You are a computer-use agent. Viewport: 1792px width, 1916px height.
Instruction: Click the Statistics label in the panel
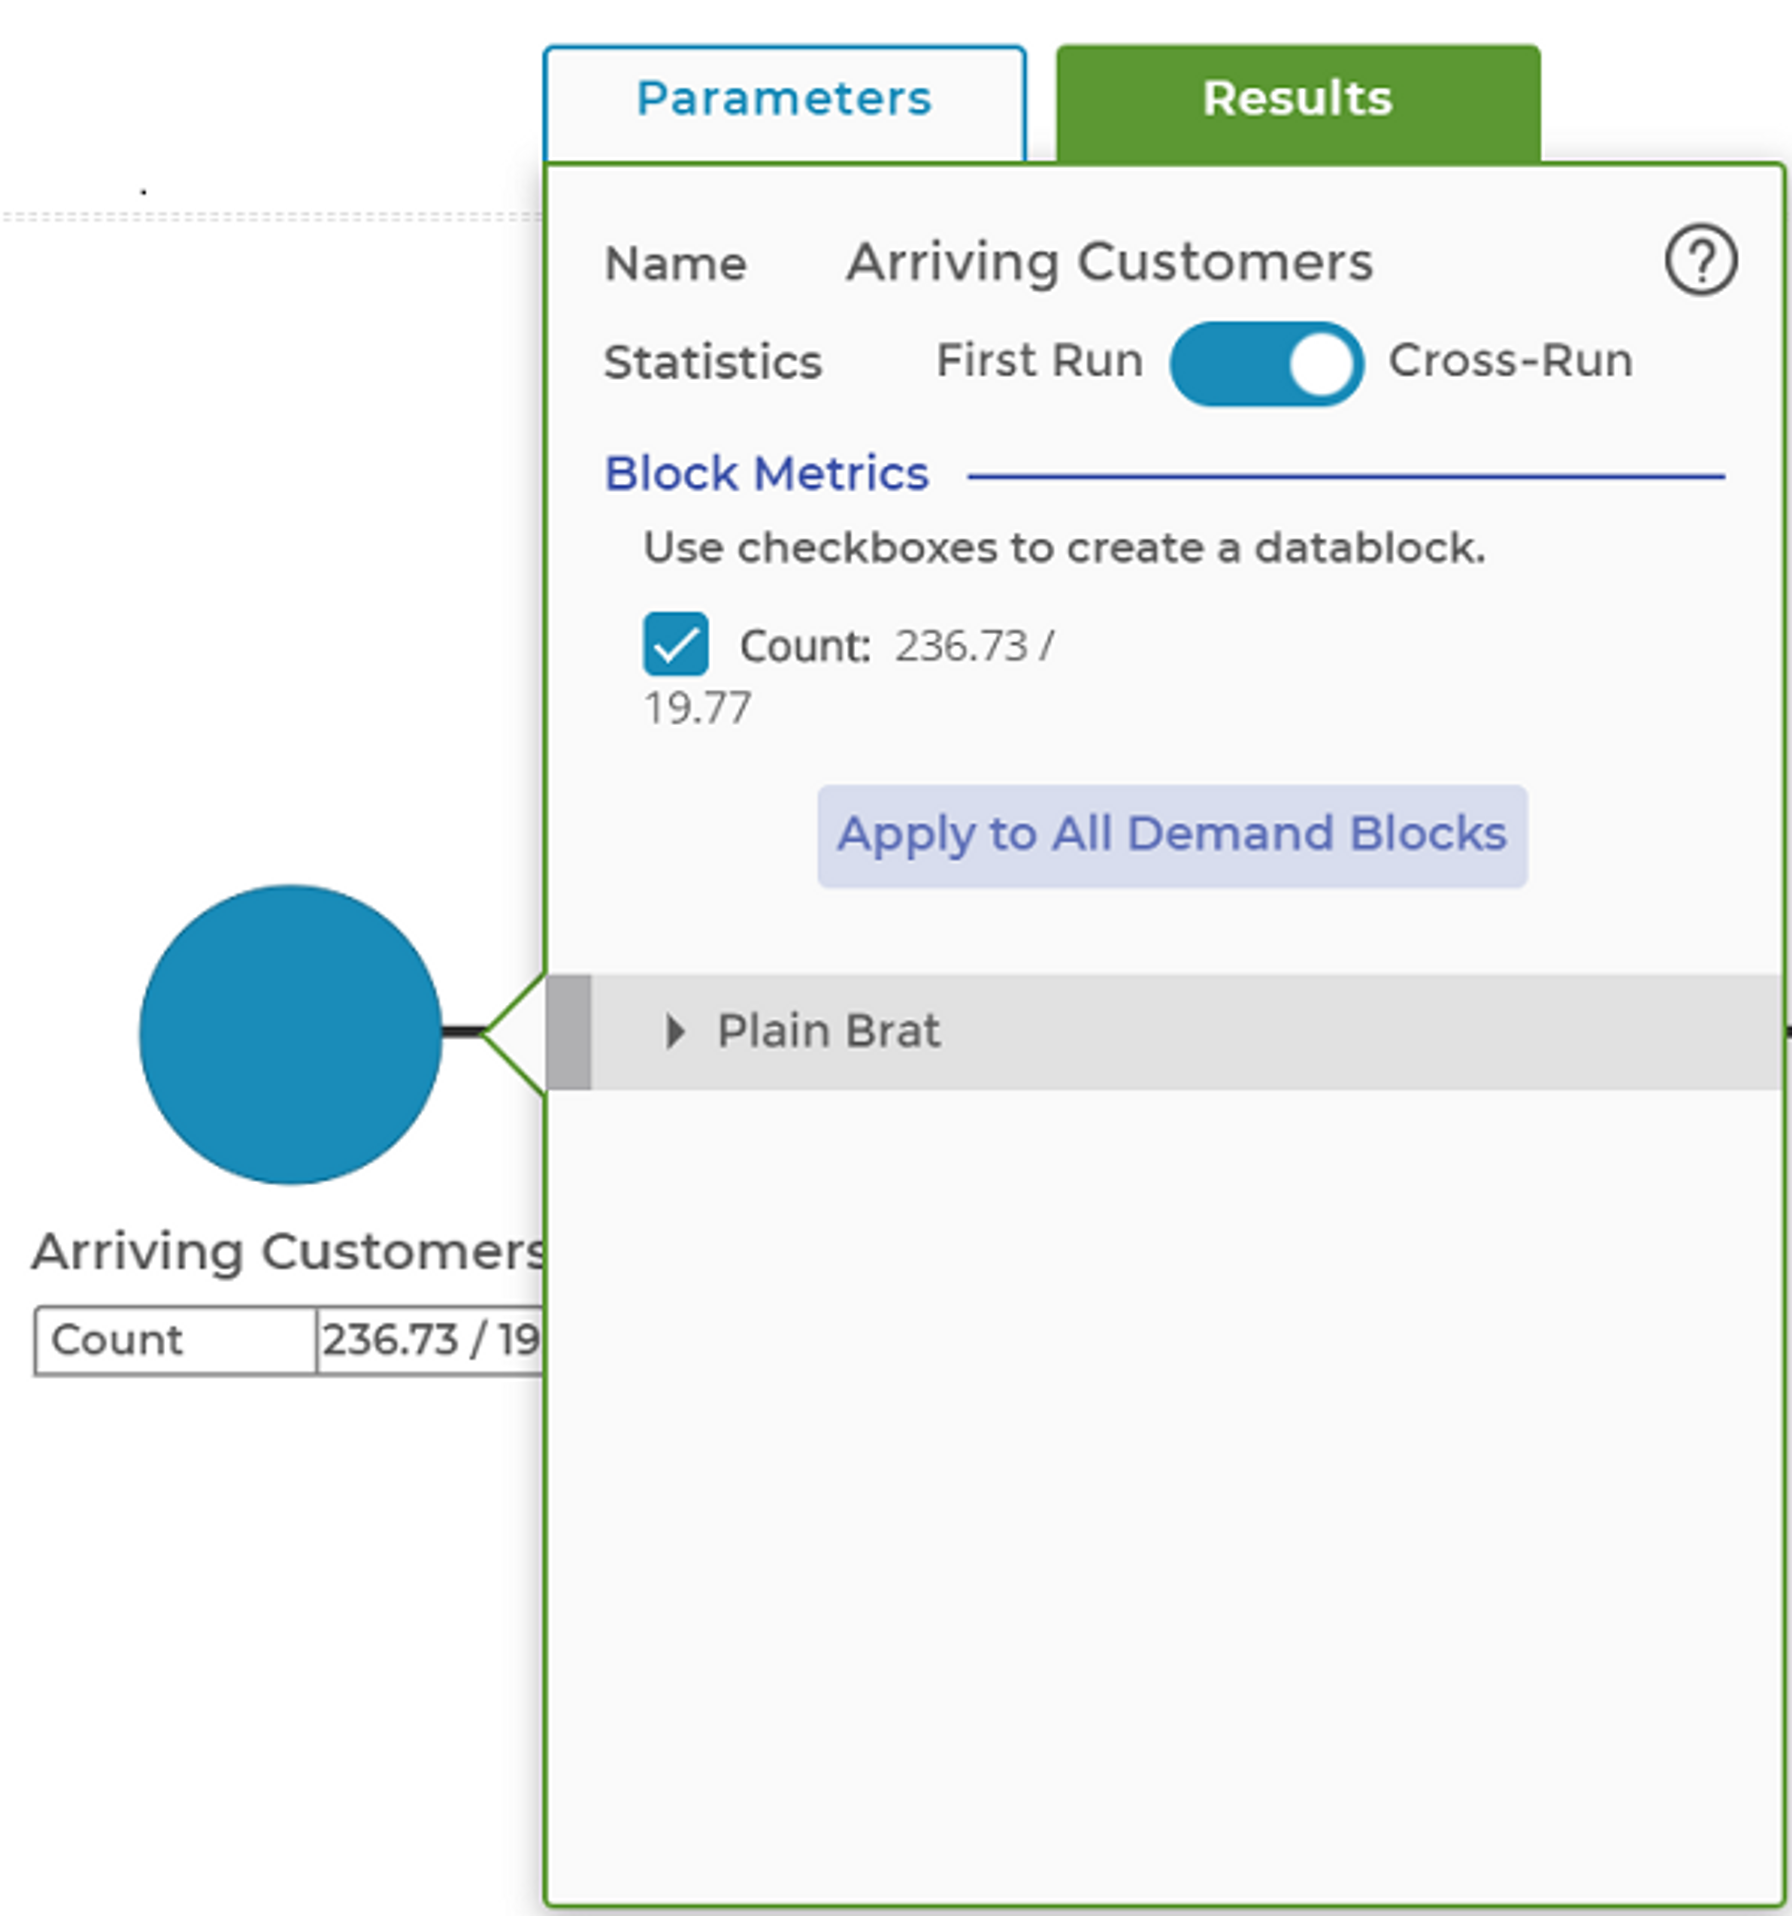pyautogui.click(x=712, y=362)
